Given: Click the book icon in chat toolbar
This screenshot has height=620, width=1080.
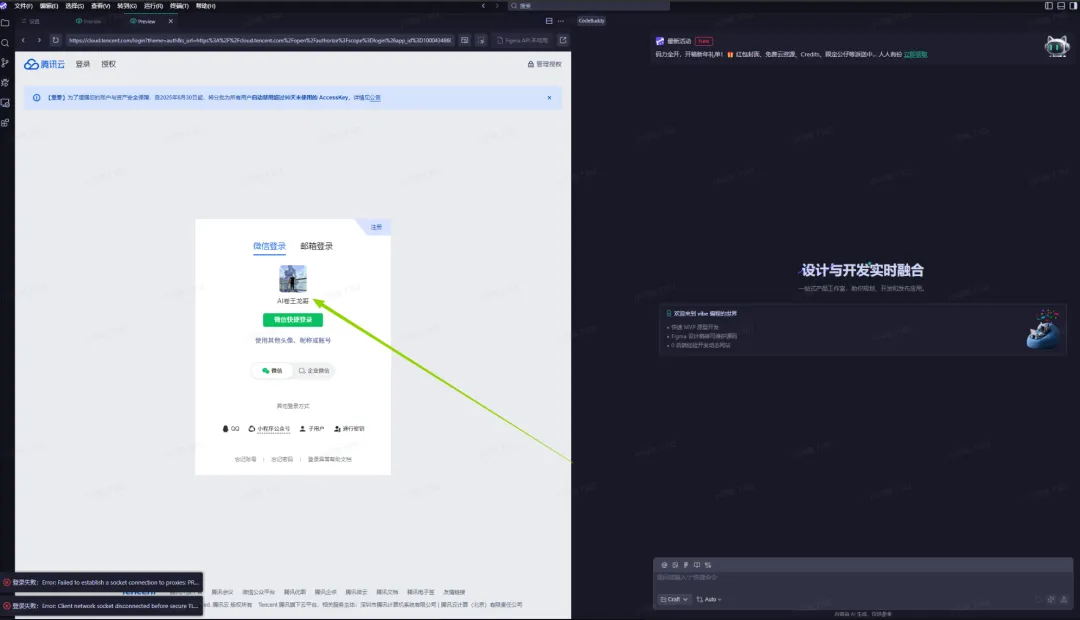Looking at the screenshot, I should 696,565.
